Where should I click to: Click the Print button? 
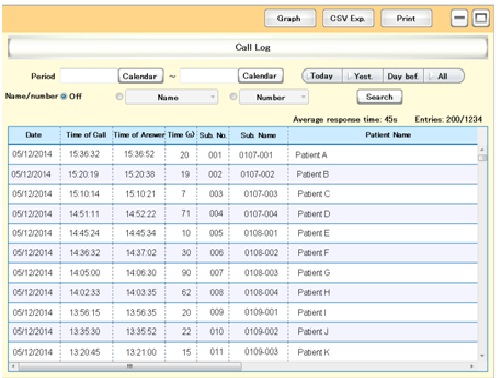click(x=406, y=18)
